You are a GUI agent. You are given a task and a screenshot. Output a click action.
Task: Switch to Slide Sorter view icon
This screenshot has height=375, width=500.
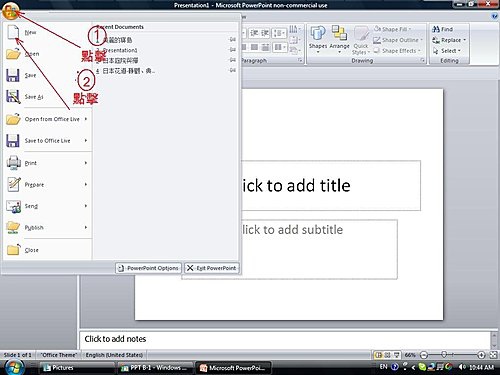[x=387, y=355]
